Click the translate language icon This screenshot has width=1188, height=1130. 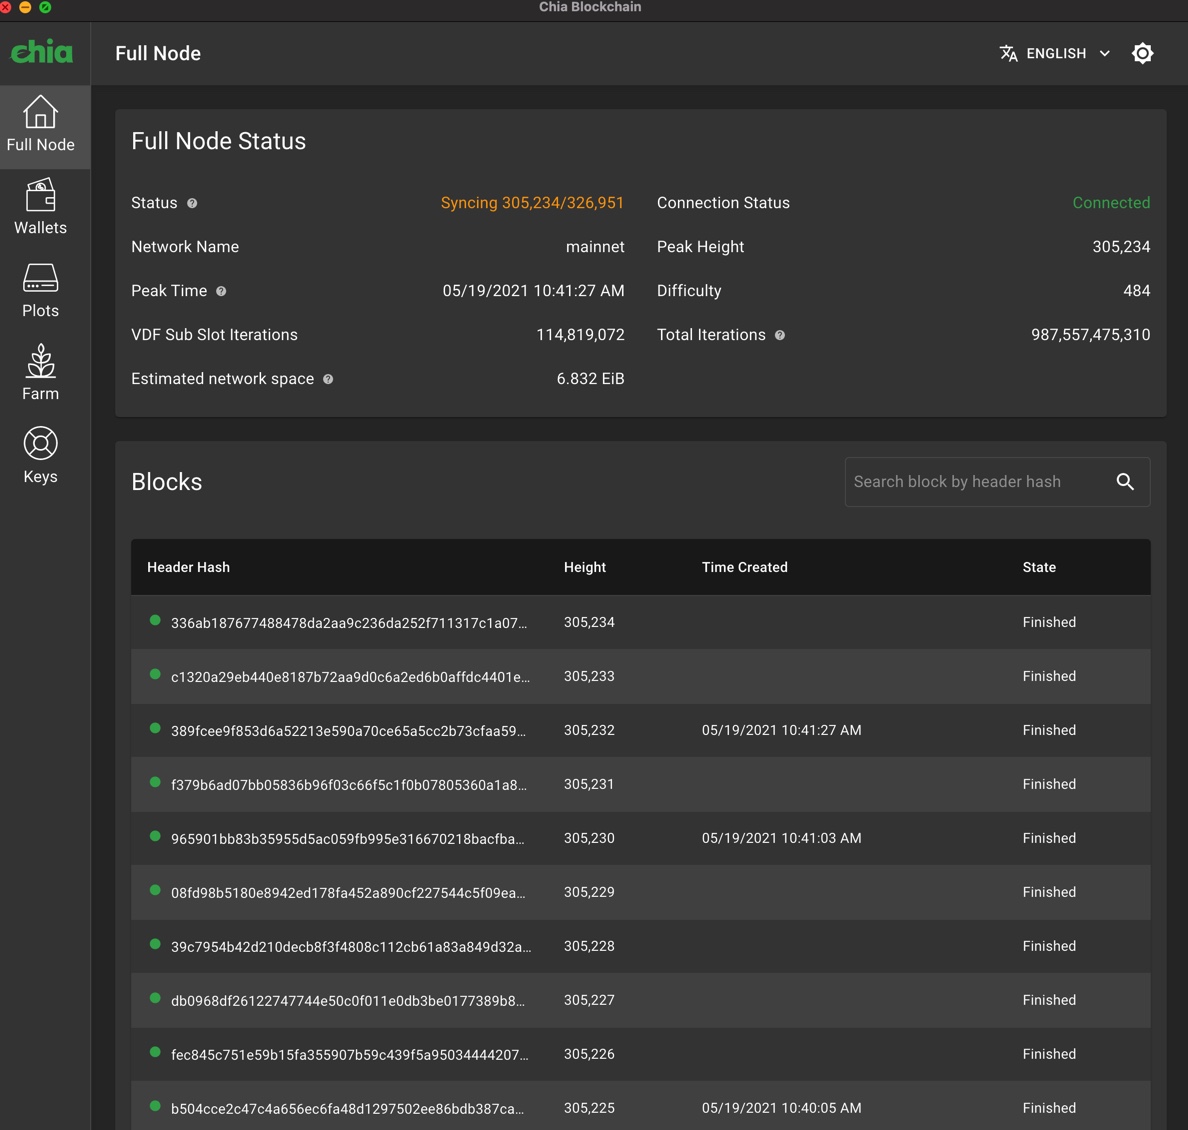point(1008,53)
